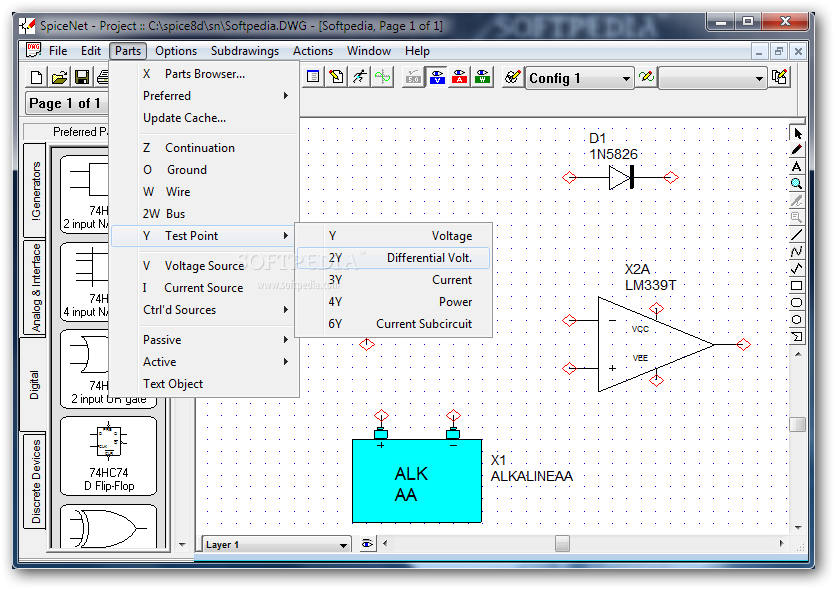The width and height of the screenshot is (835, 589).
Task: Select the 74HC74 D Flip-Flop part thumbnail
Action: [109, 456]
